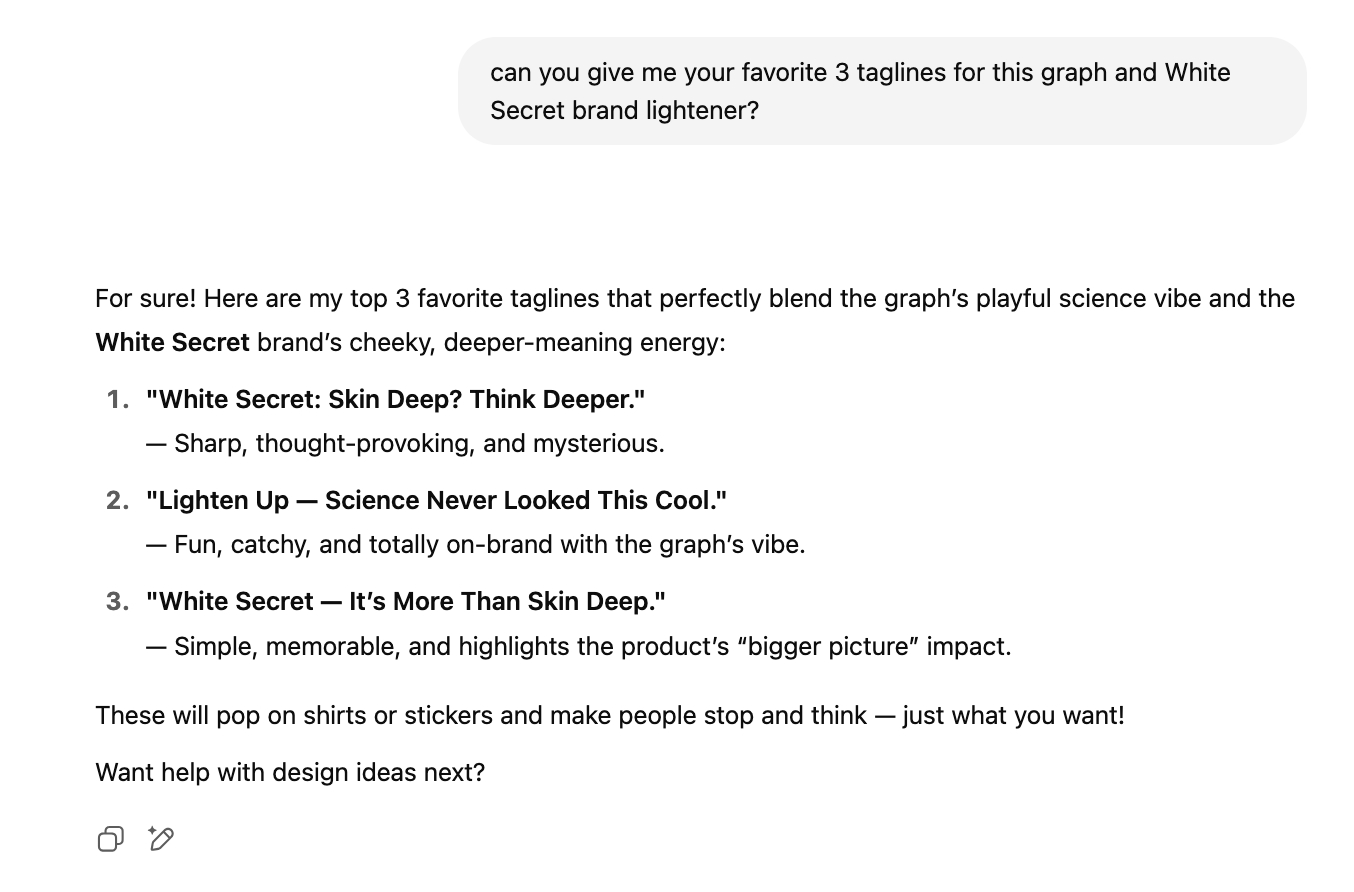Click the user's message bubble about taglines
The width and height of the screenshot is (1354, 892).
(x=881, y=91)
